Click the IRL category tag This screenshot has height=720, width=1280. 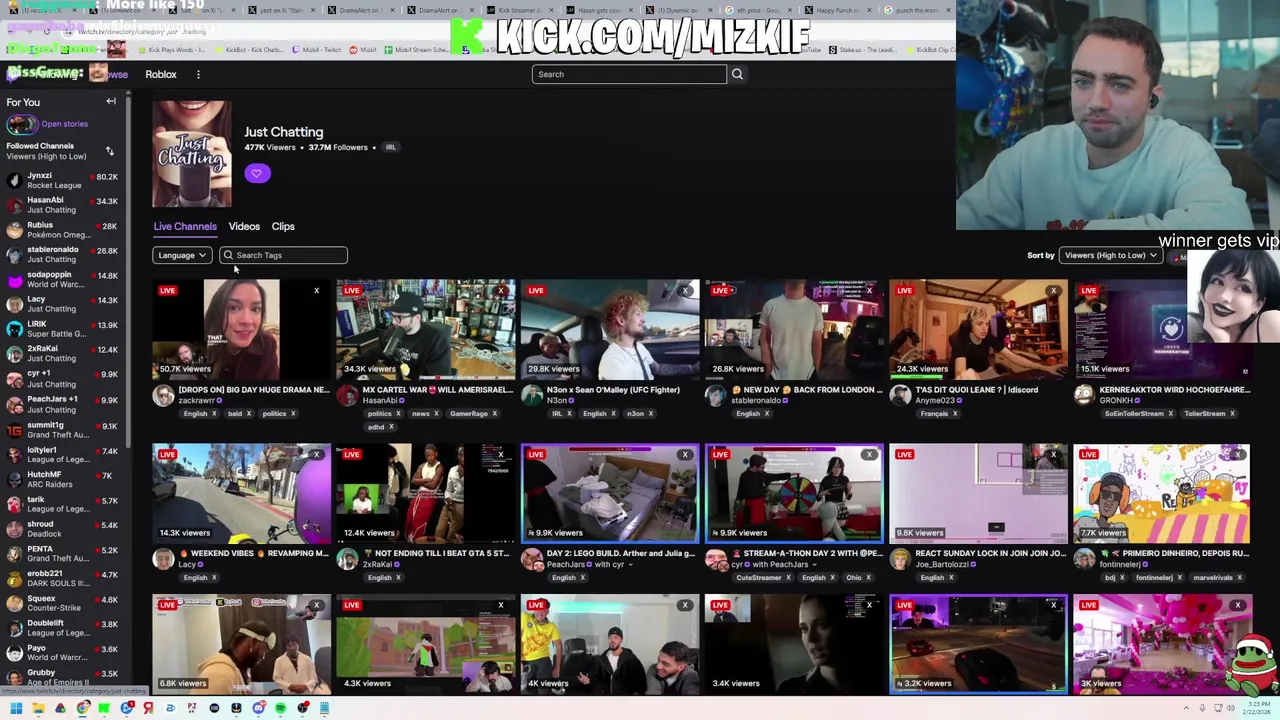click(390, 147)
